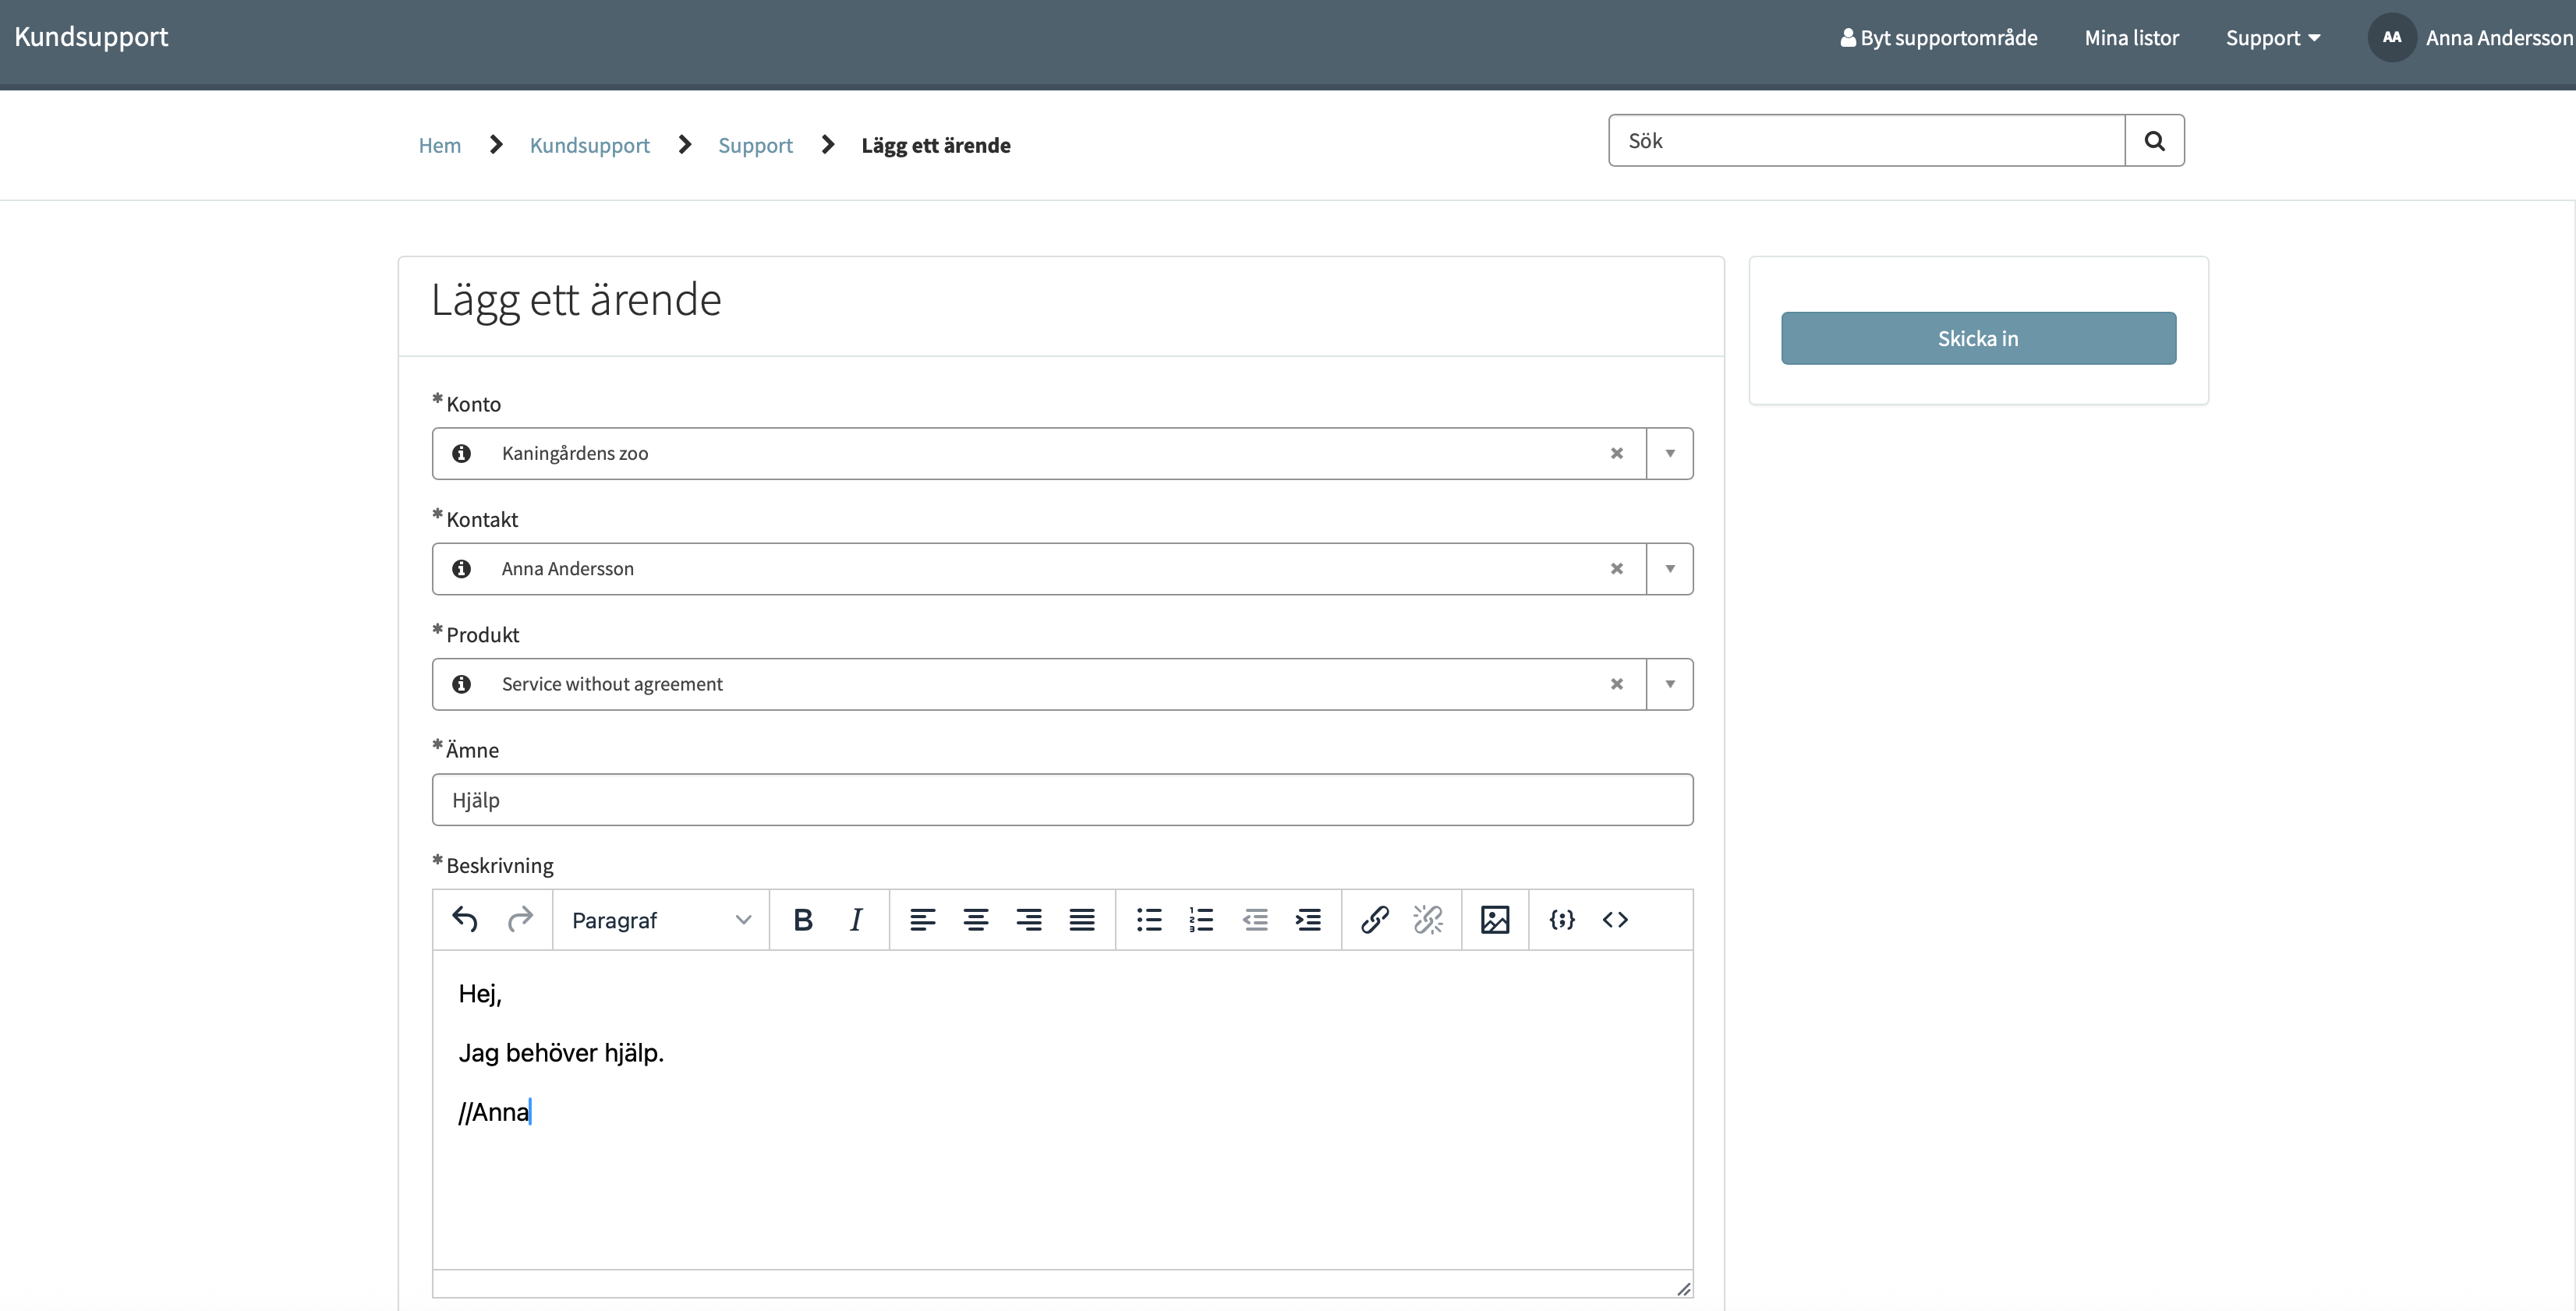Click the search magnifier button
This screenshot has height=1311, width=2576.
click(2155, 141)
